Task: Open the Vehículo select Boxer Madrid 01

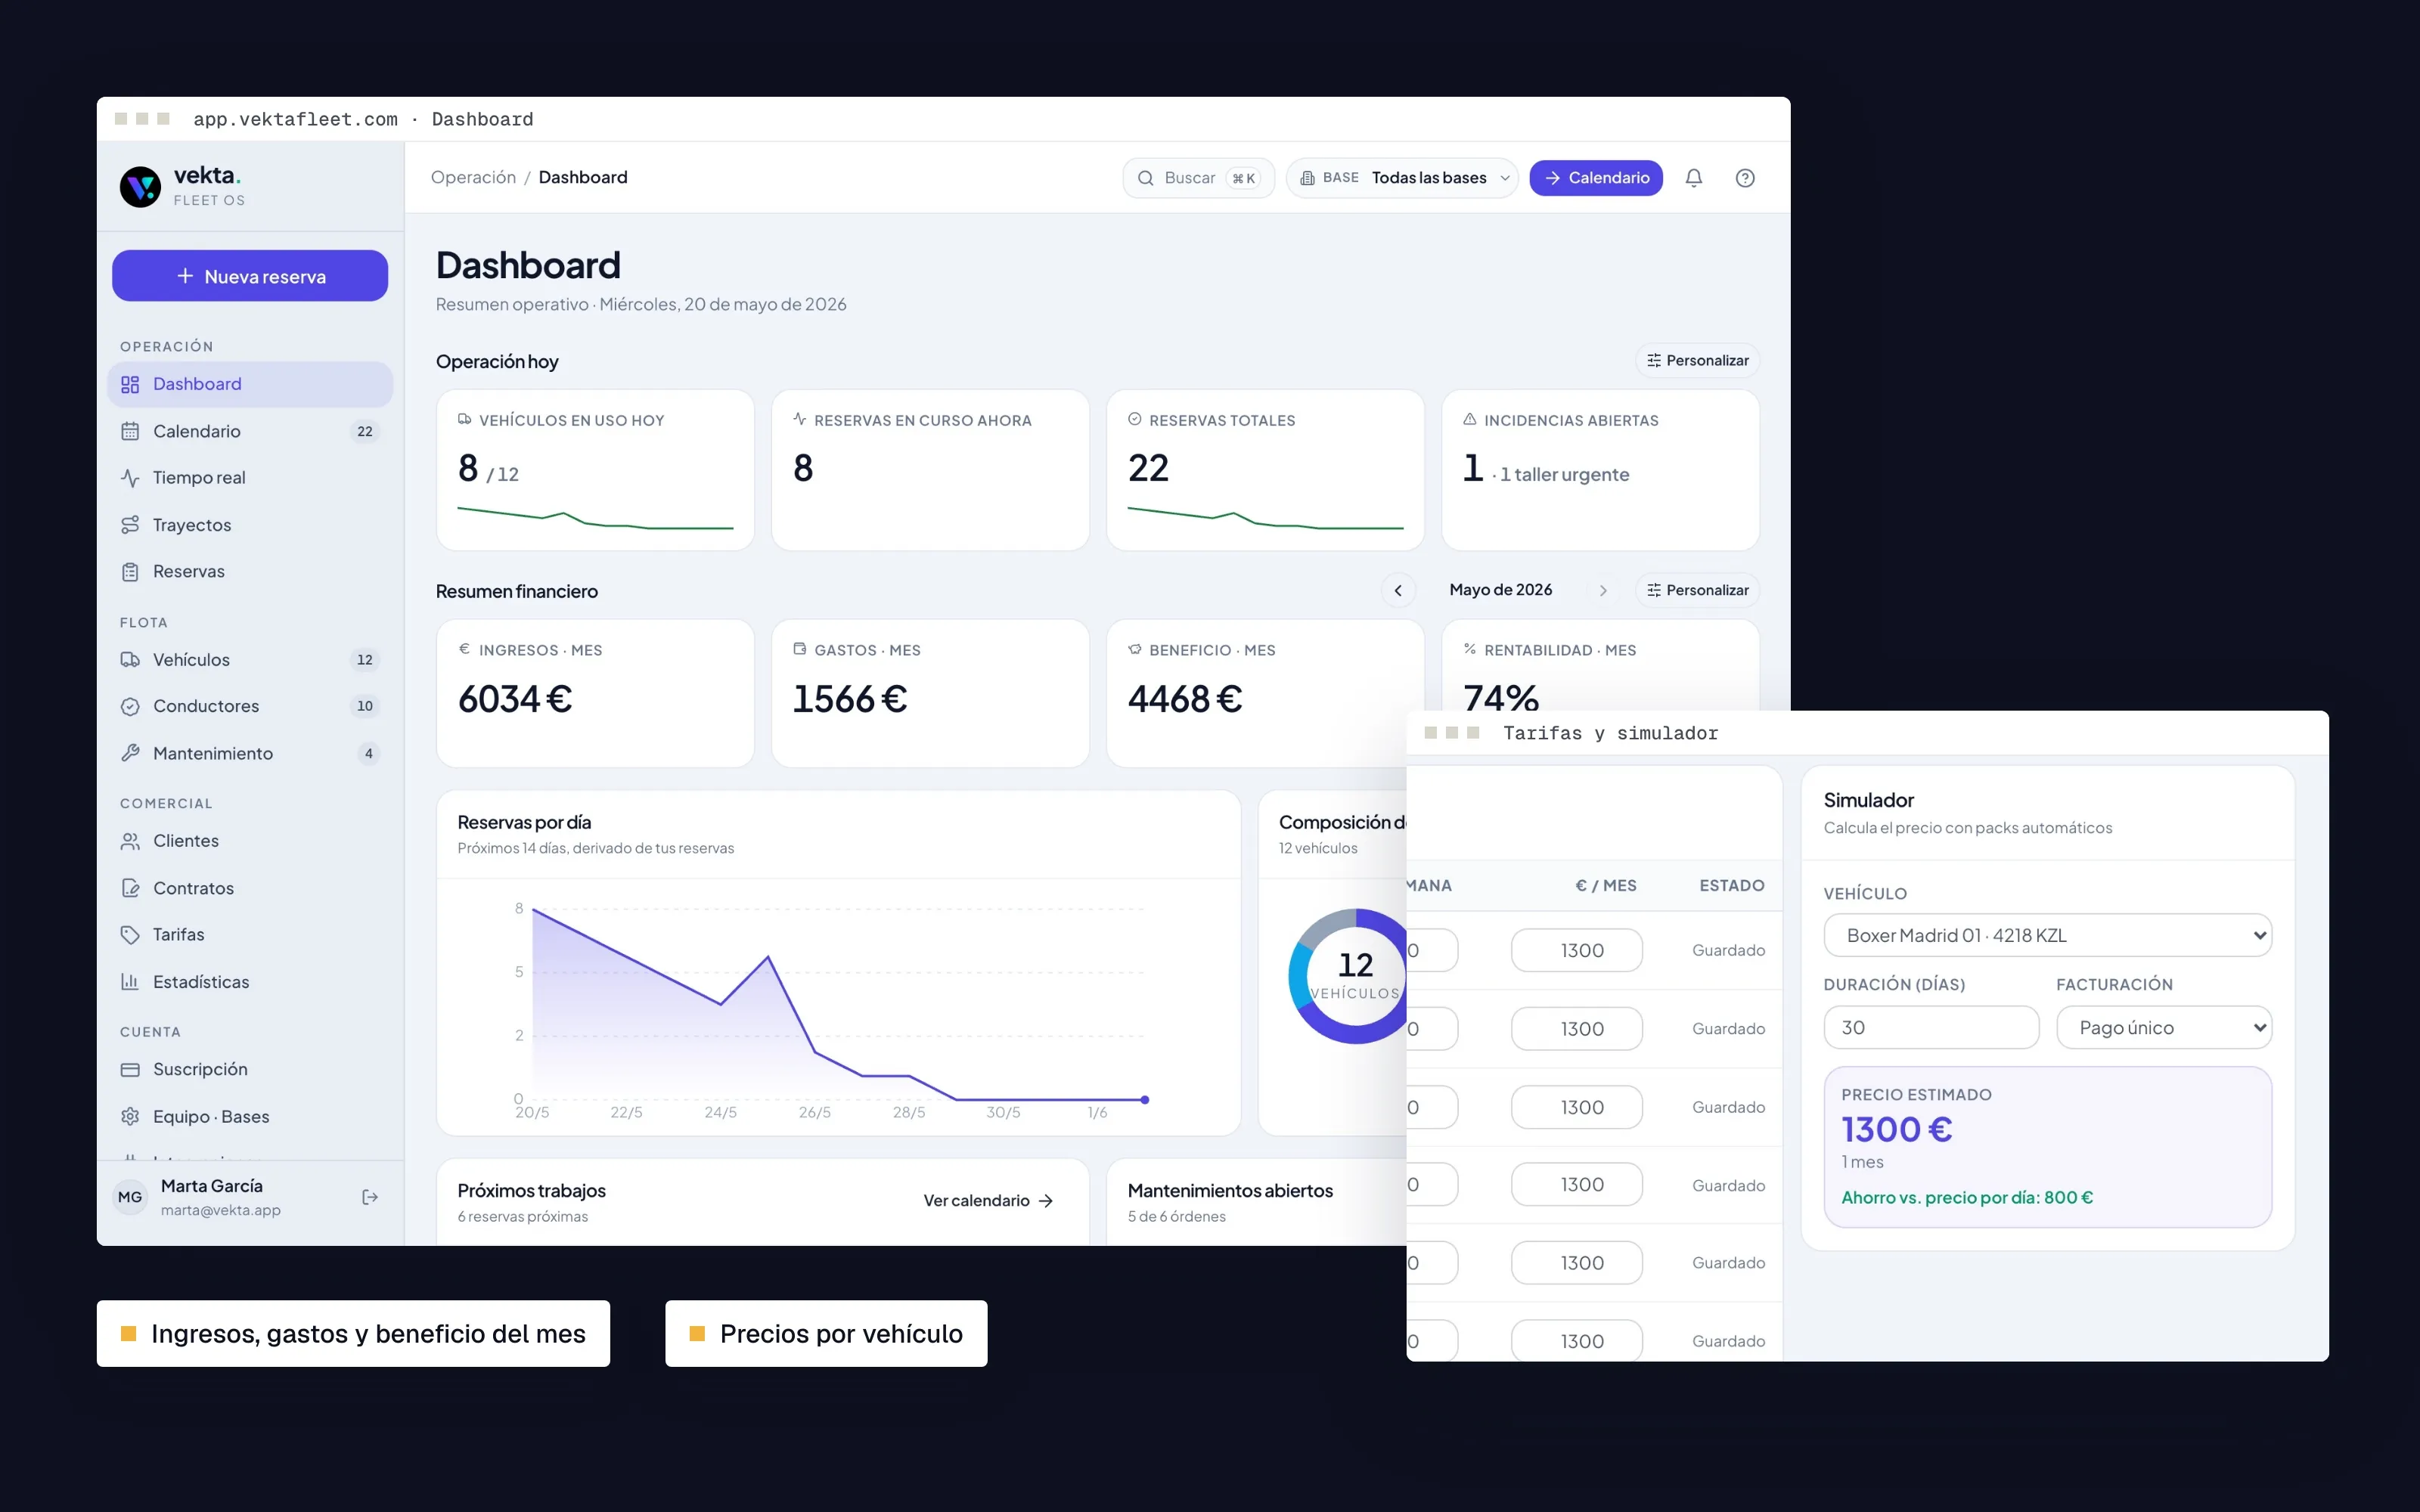Action: [2047, 935]
